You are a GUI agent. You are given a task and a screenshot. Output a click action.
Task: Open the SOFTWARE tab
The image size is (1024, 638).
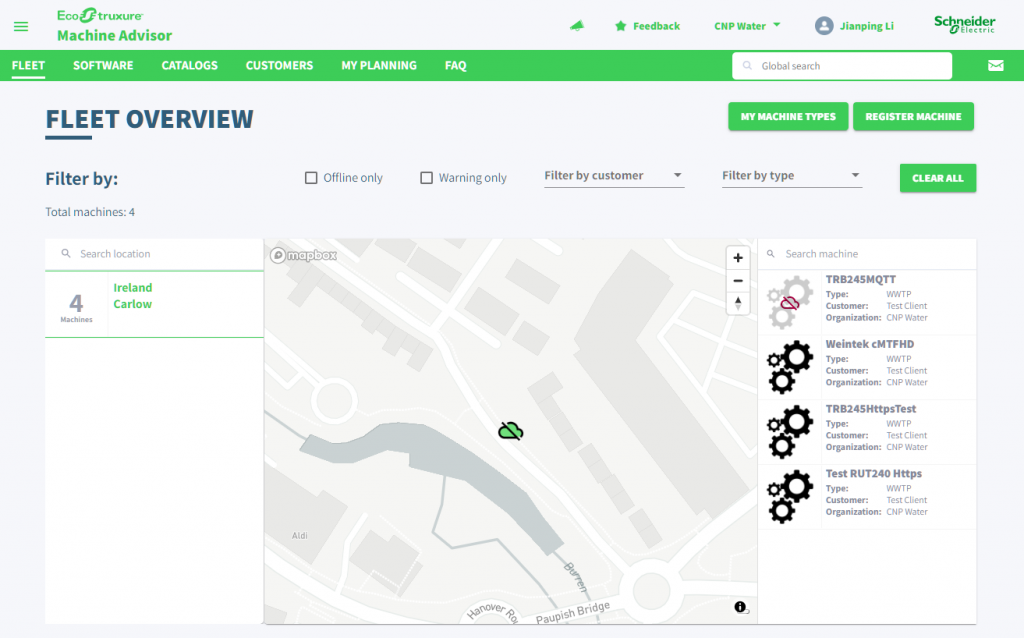103,65
